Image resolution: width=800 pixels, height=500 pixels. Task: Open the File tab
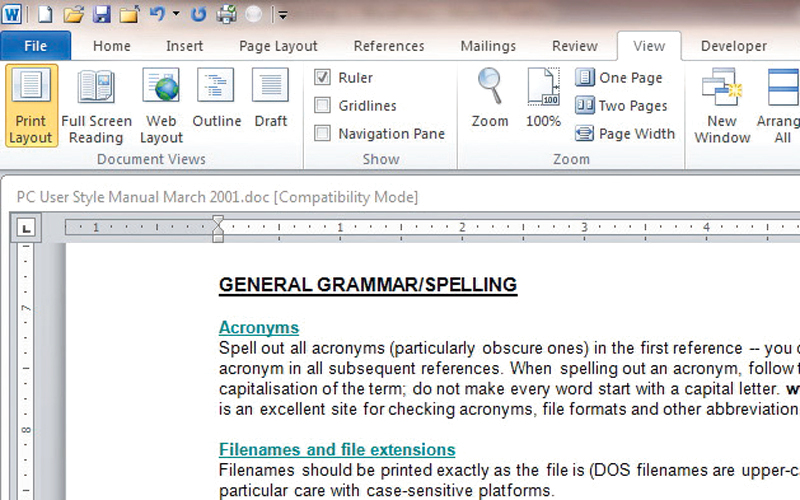tap(36, 46)
